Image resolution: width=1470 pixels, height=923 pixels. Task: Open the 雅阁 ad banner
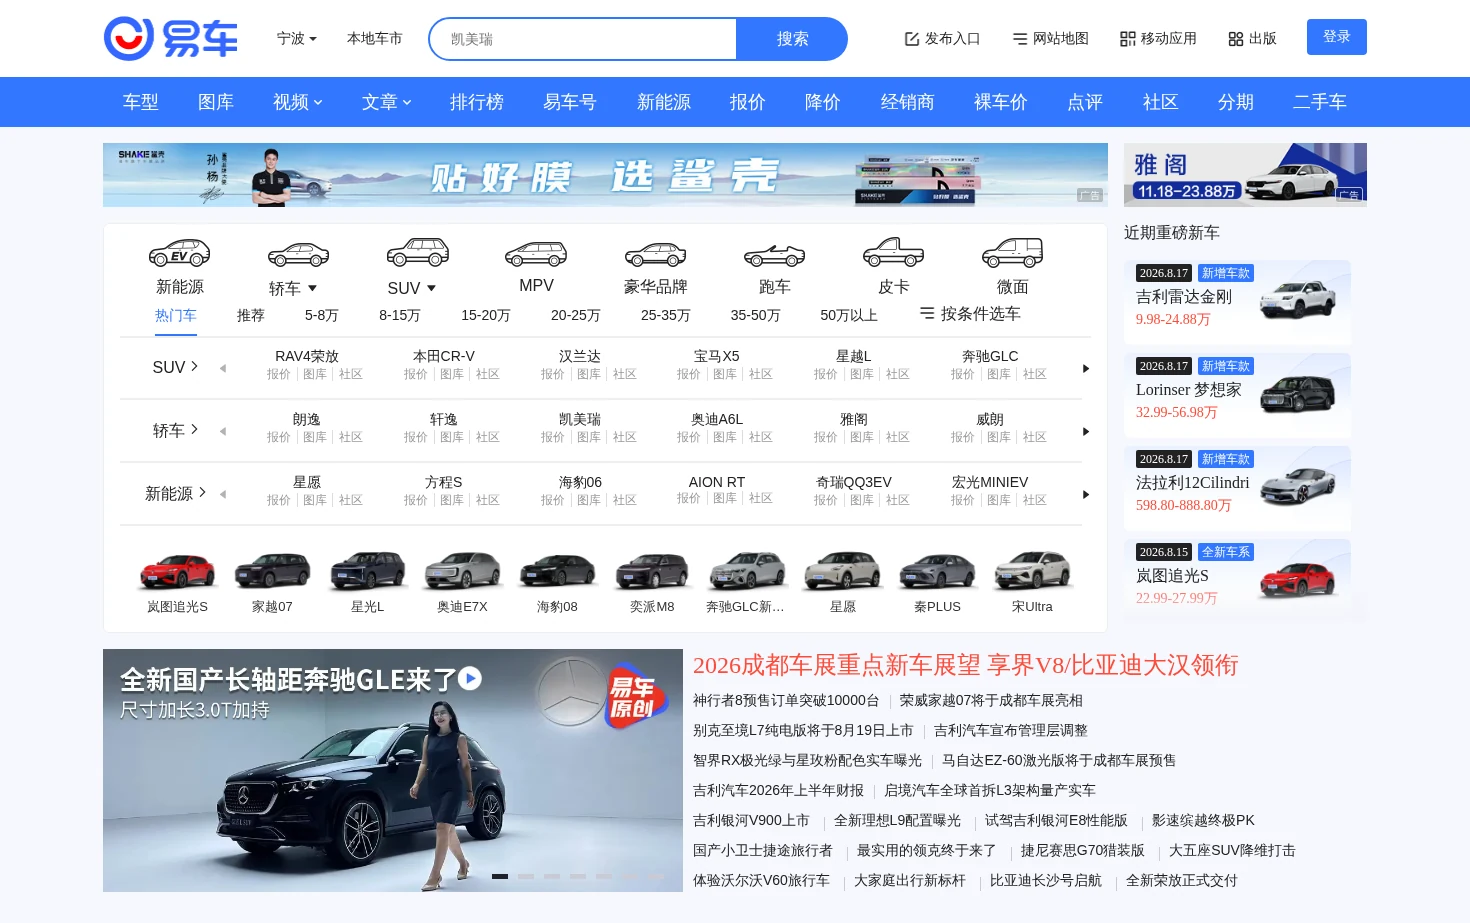click(x=1245, y=174)
